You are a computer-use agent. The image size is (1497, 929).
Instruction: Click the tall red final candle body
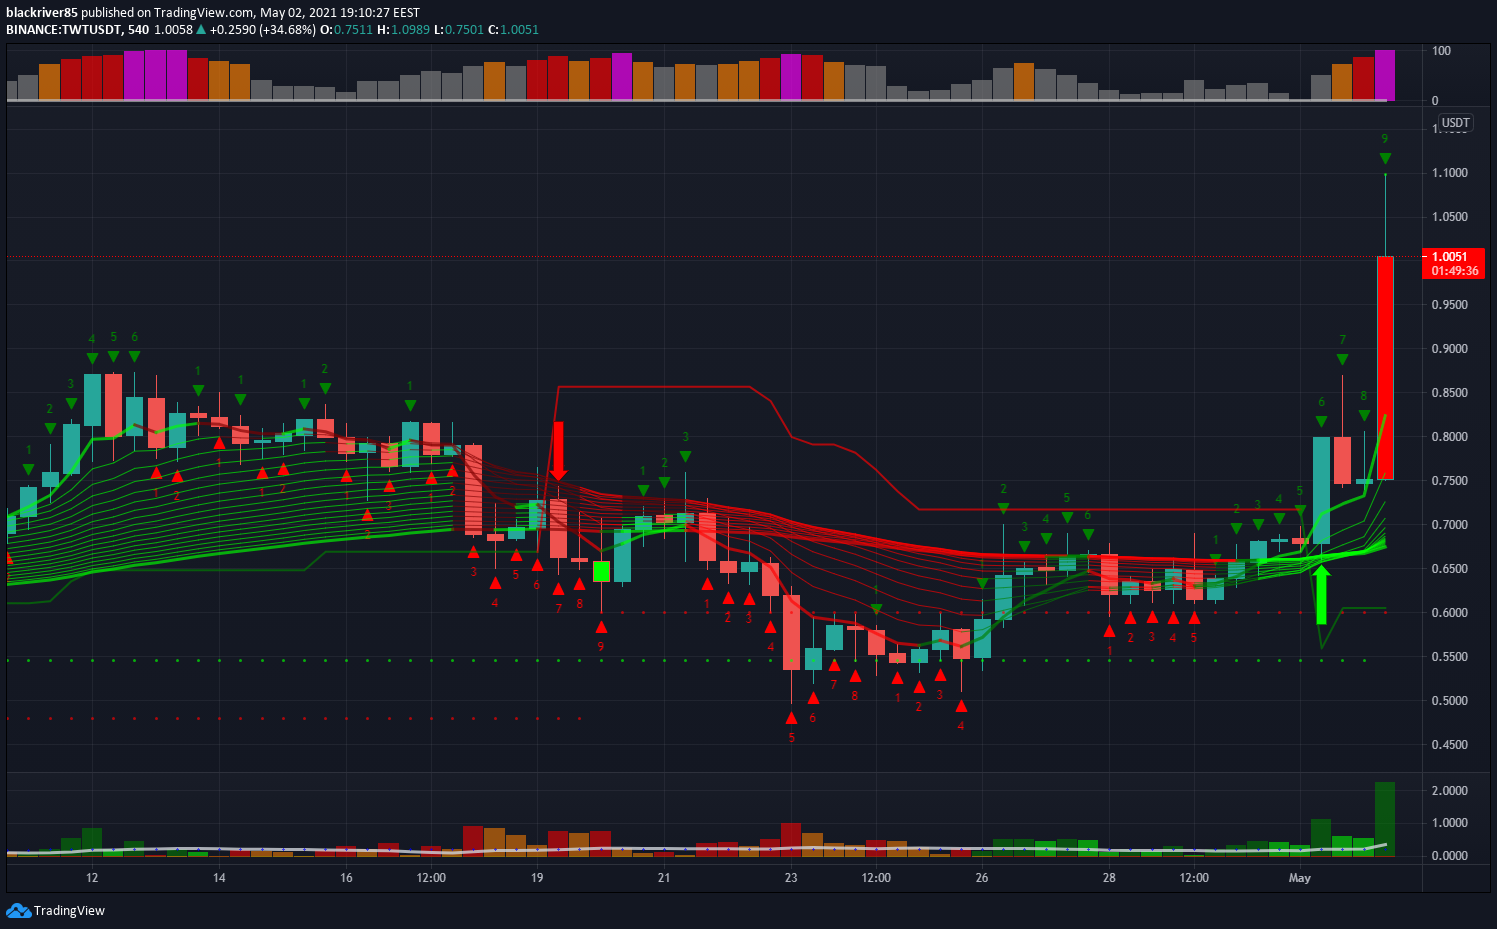[x=1385, y=368]
